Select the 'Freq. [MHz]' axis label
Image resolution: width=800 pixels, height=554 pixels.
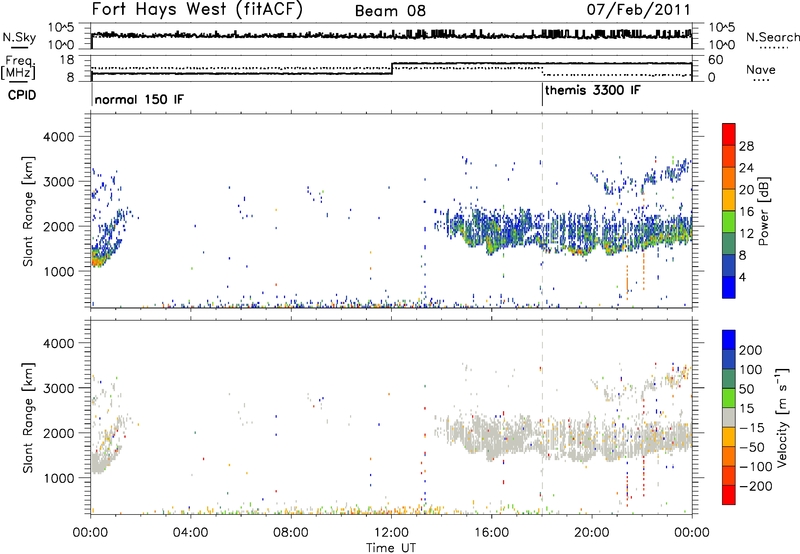coord(18,68)
